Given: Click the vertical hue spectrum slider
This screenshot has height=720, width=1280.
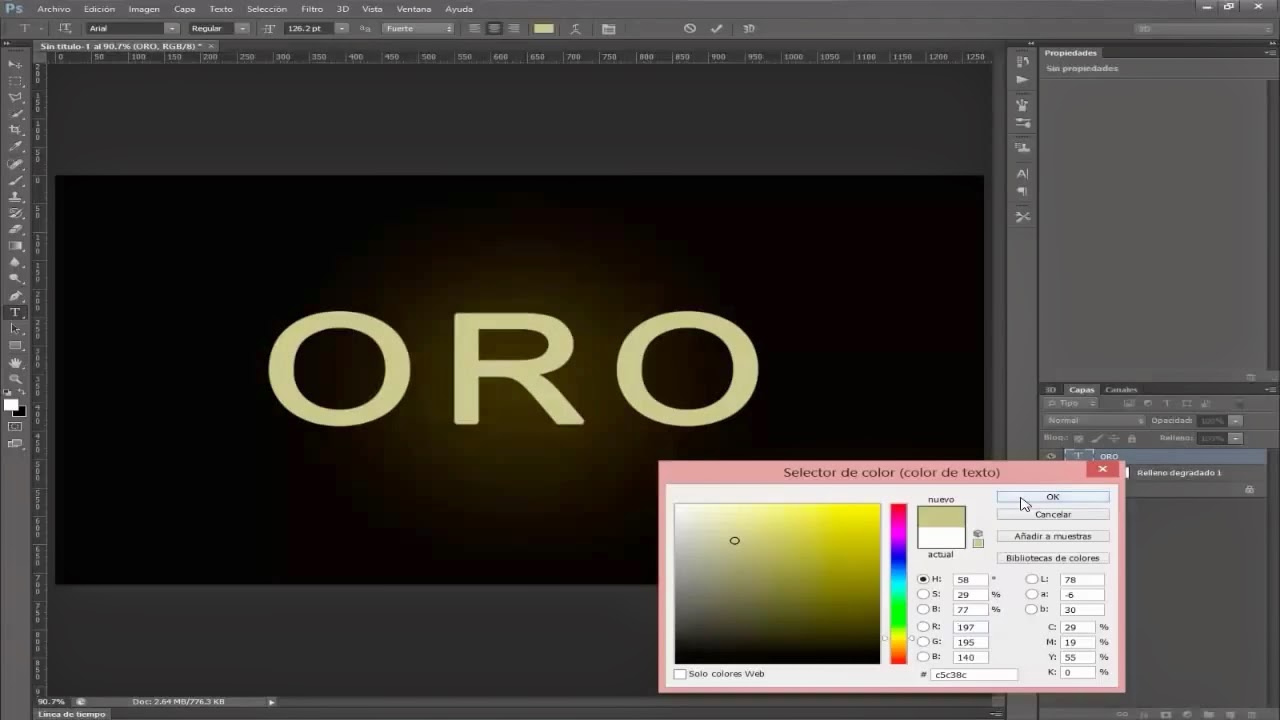Looking at the screenshot, I should tap(899, 583).
